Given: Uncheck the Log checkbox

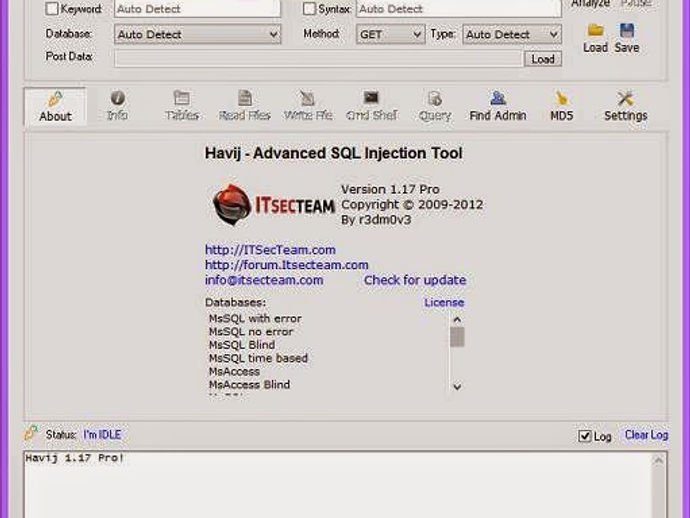Looking at the screenshot, I should point(584,436).
